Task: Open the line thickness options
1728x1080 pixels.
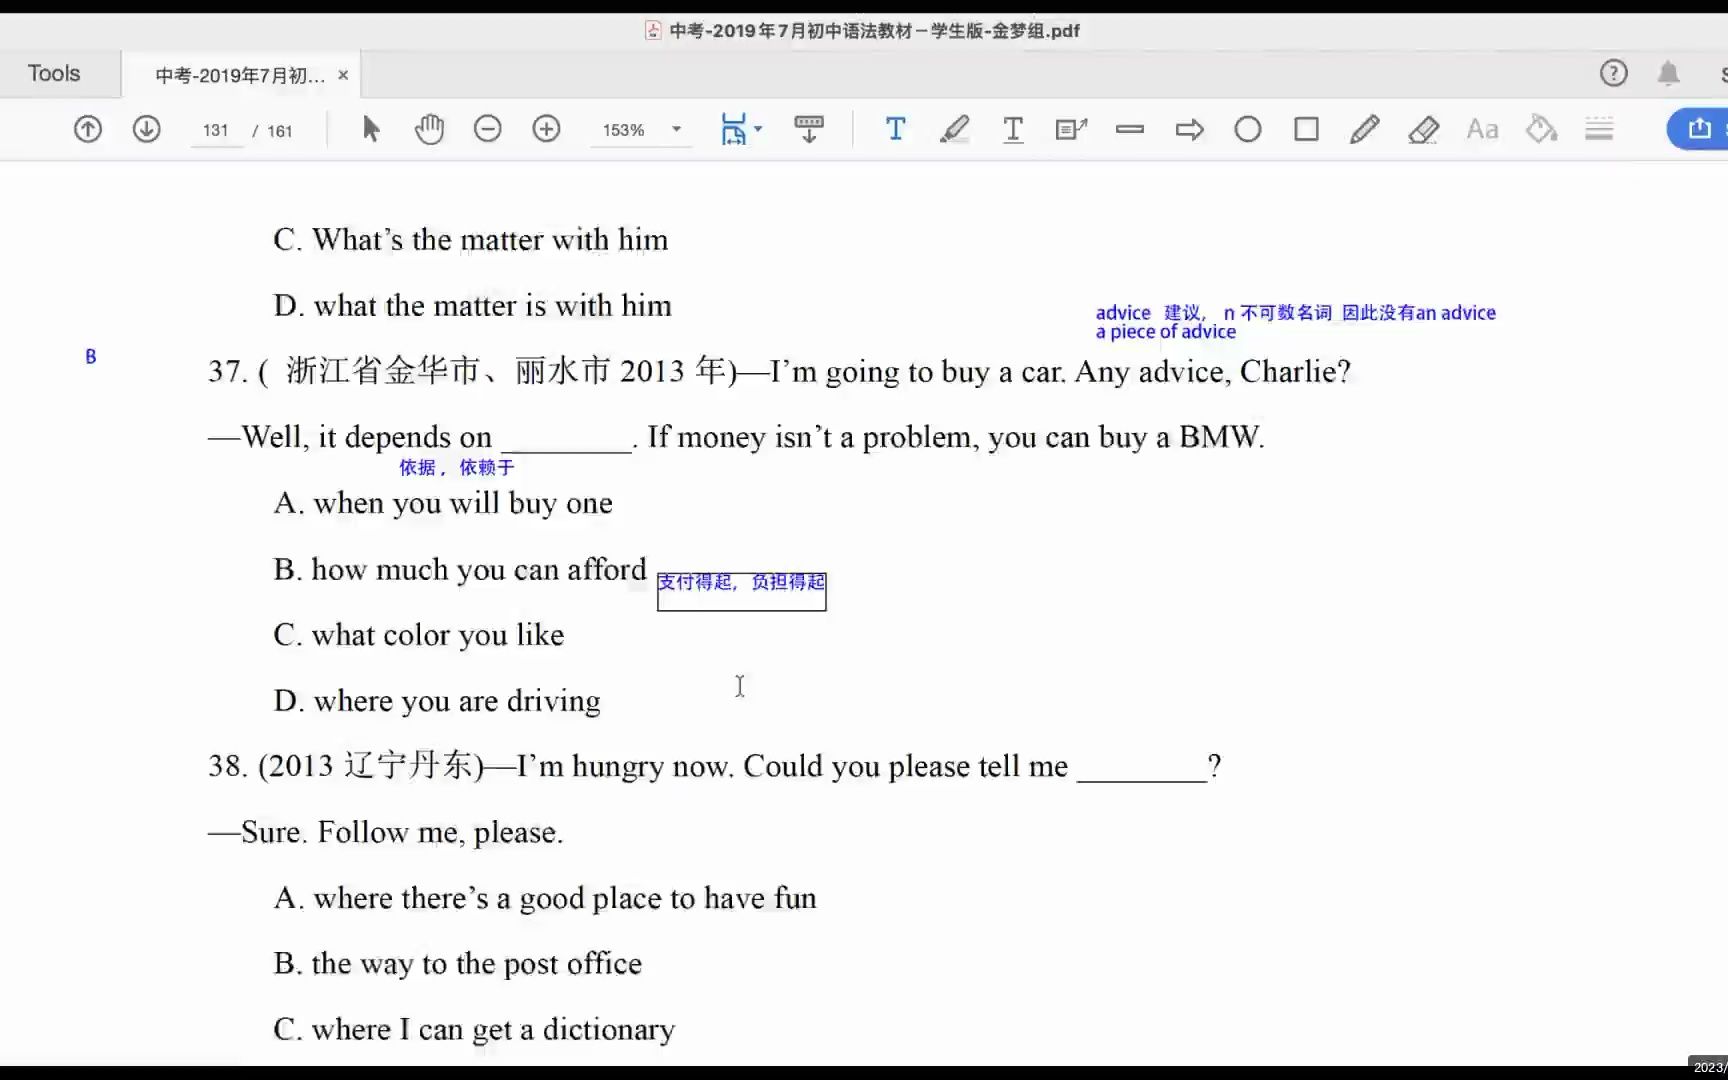Action: coord(1599,129)
